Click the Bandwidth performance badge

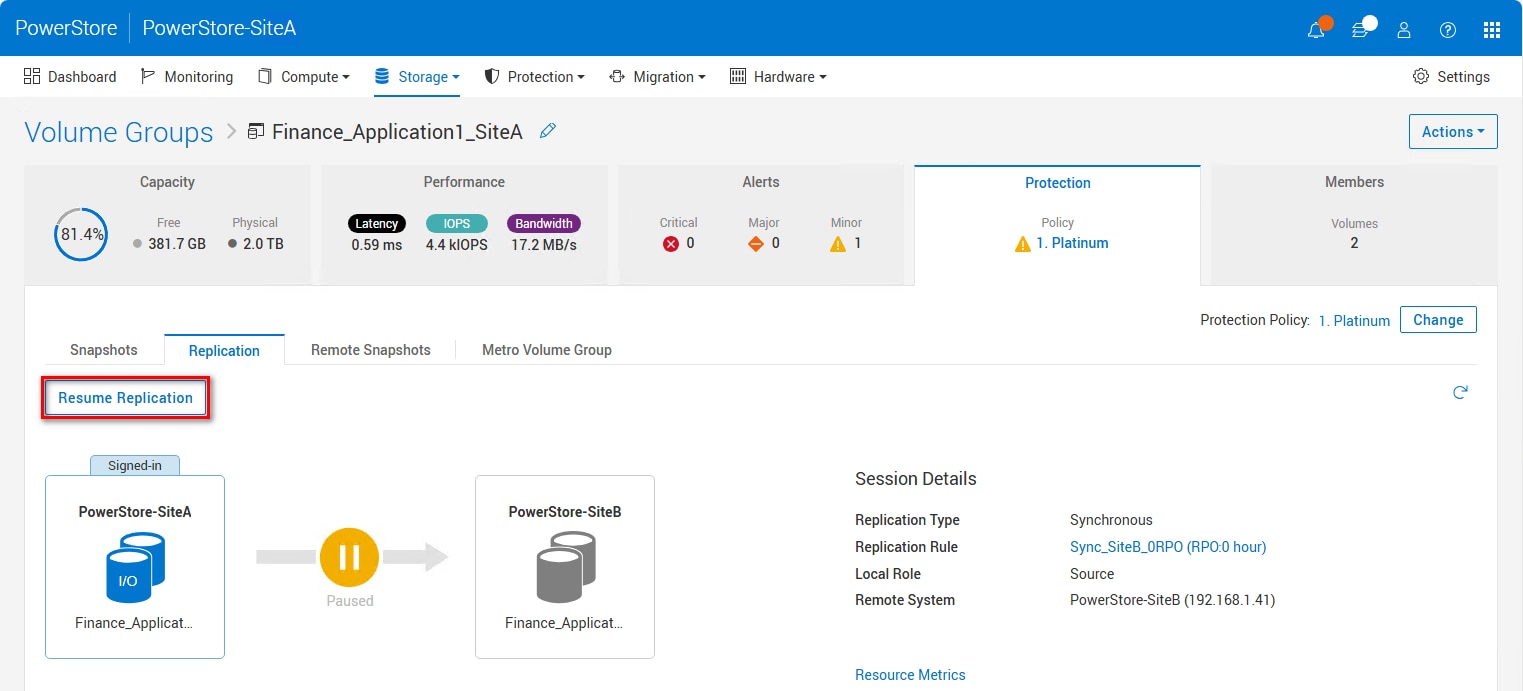(x=544, y=224)
